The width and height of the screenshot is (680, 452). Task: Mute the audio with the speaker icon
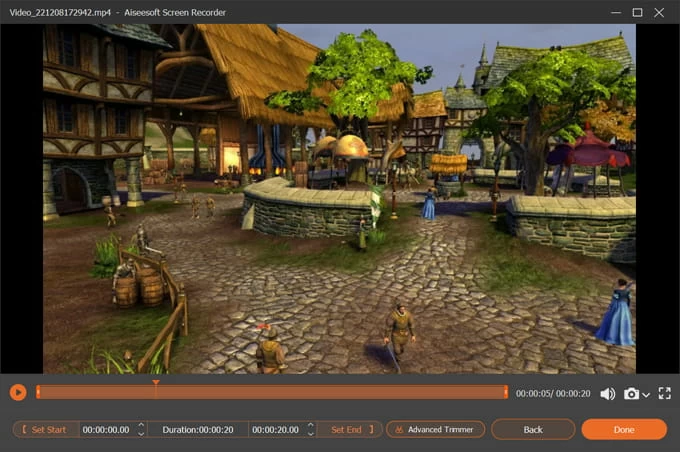607,394
